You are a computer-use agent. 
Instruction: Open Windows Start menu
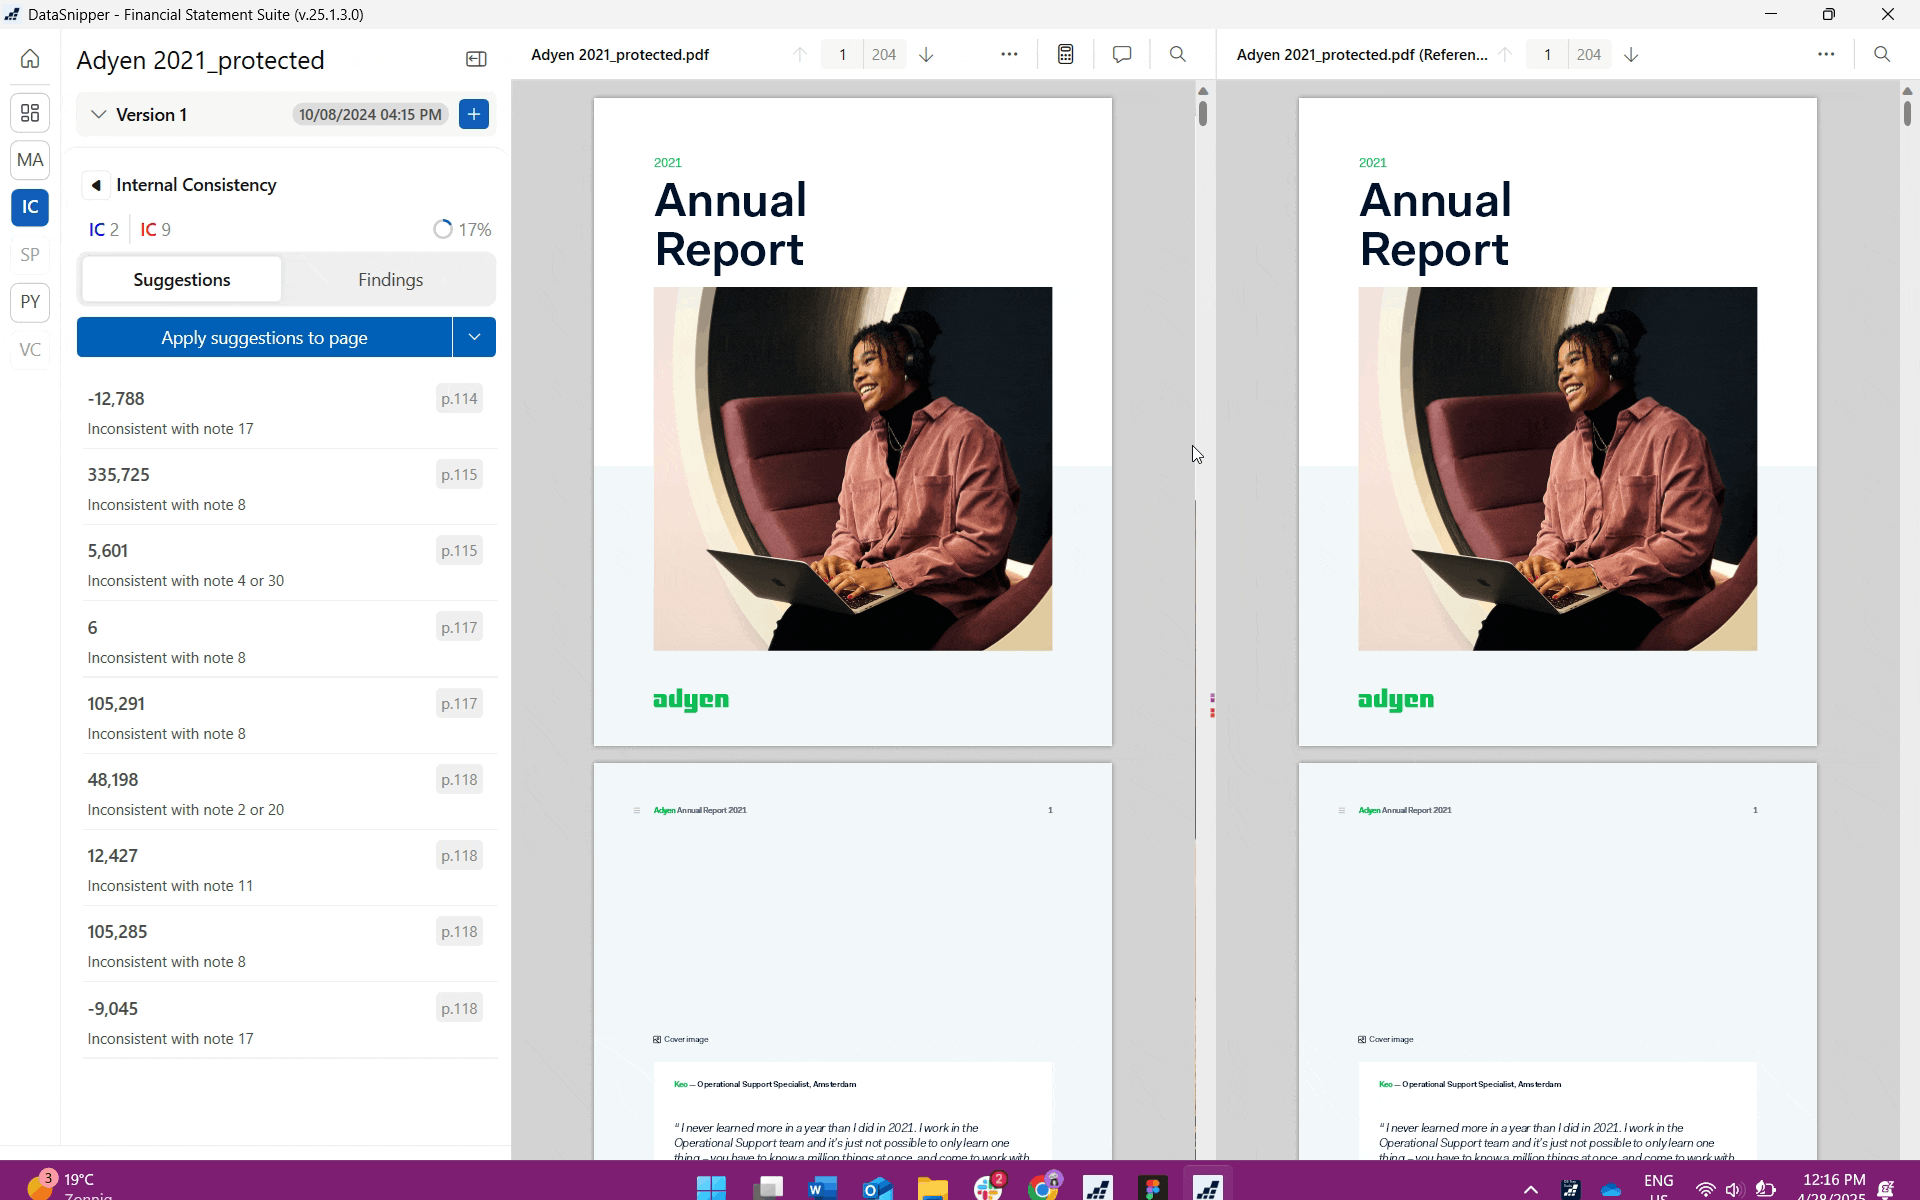711,1187
